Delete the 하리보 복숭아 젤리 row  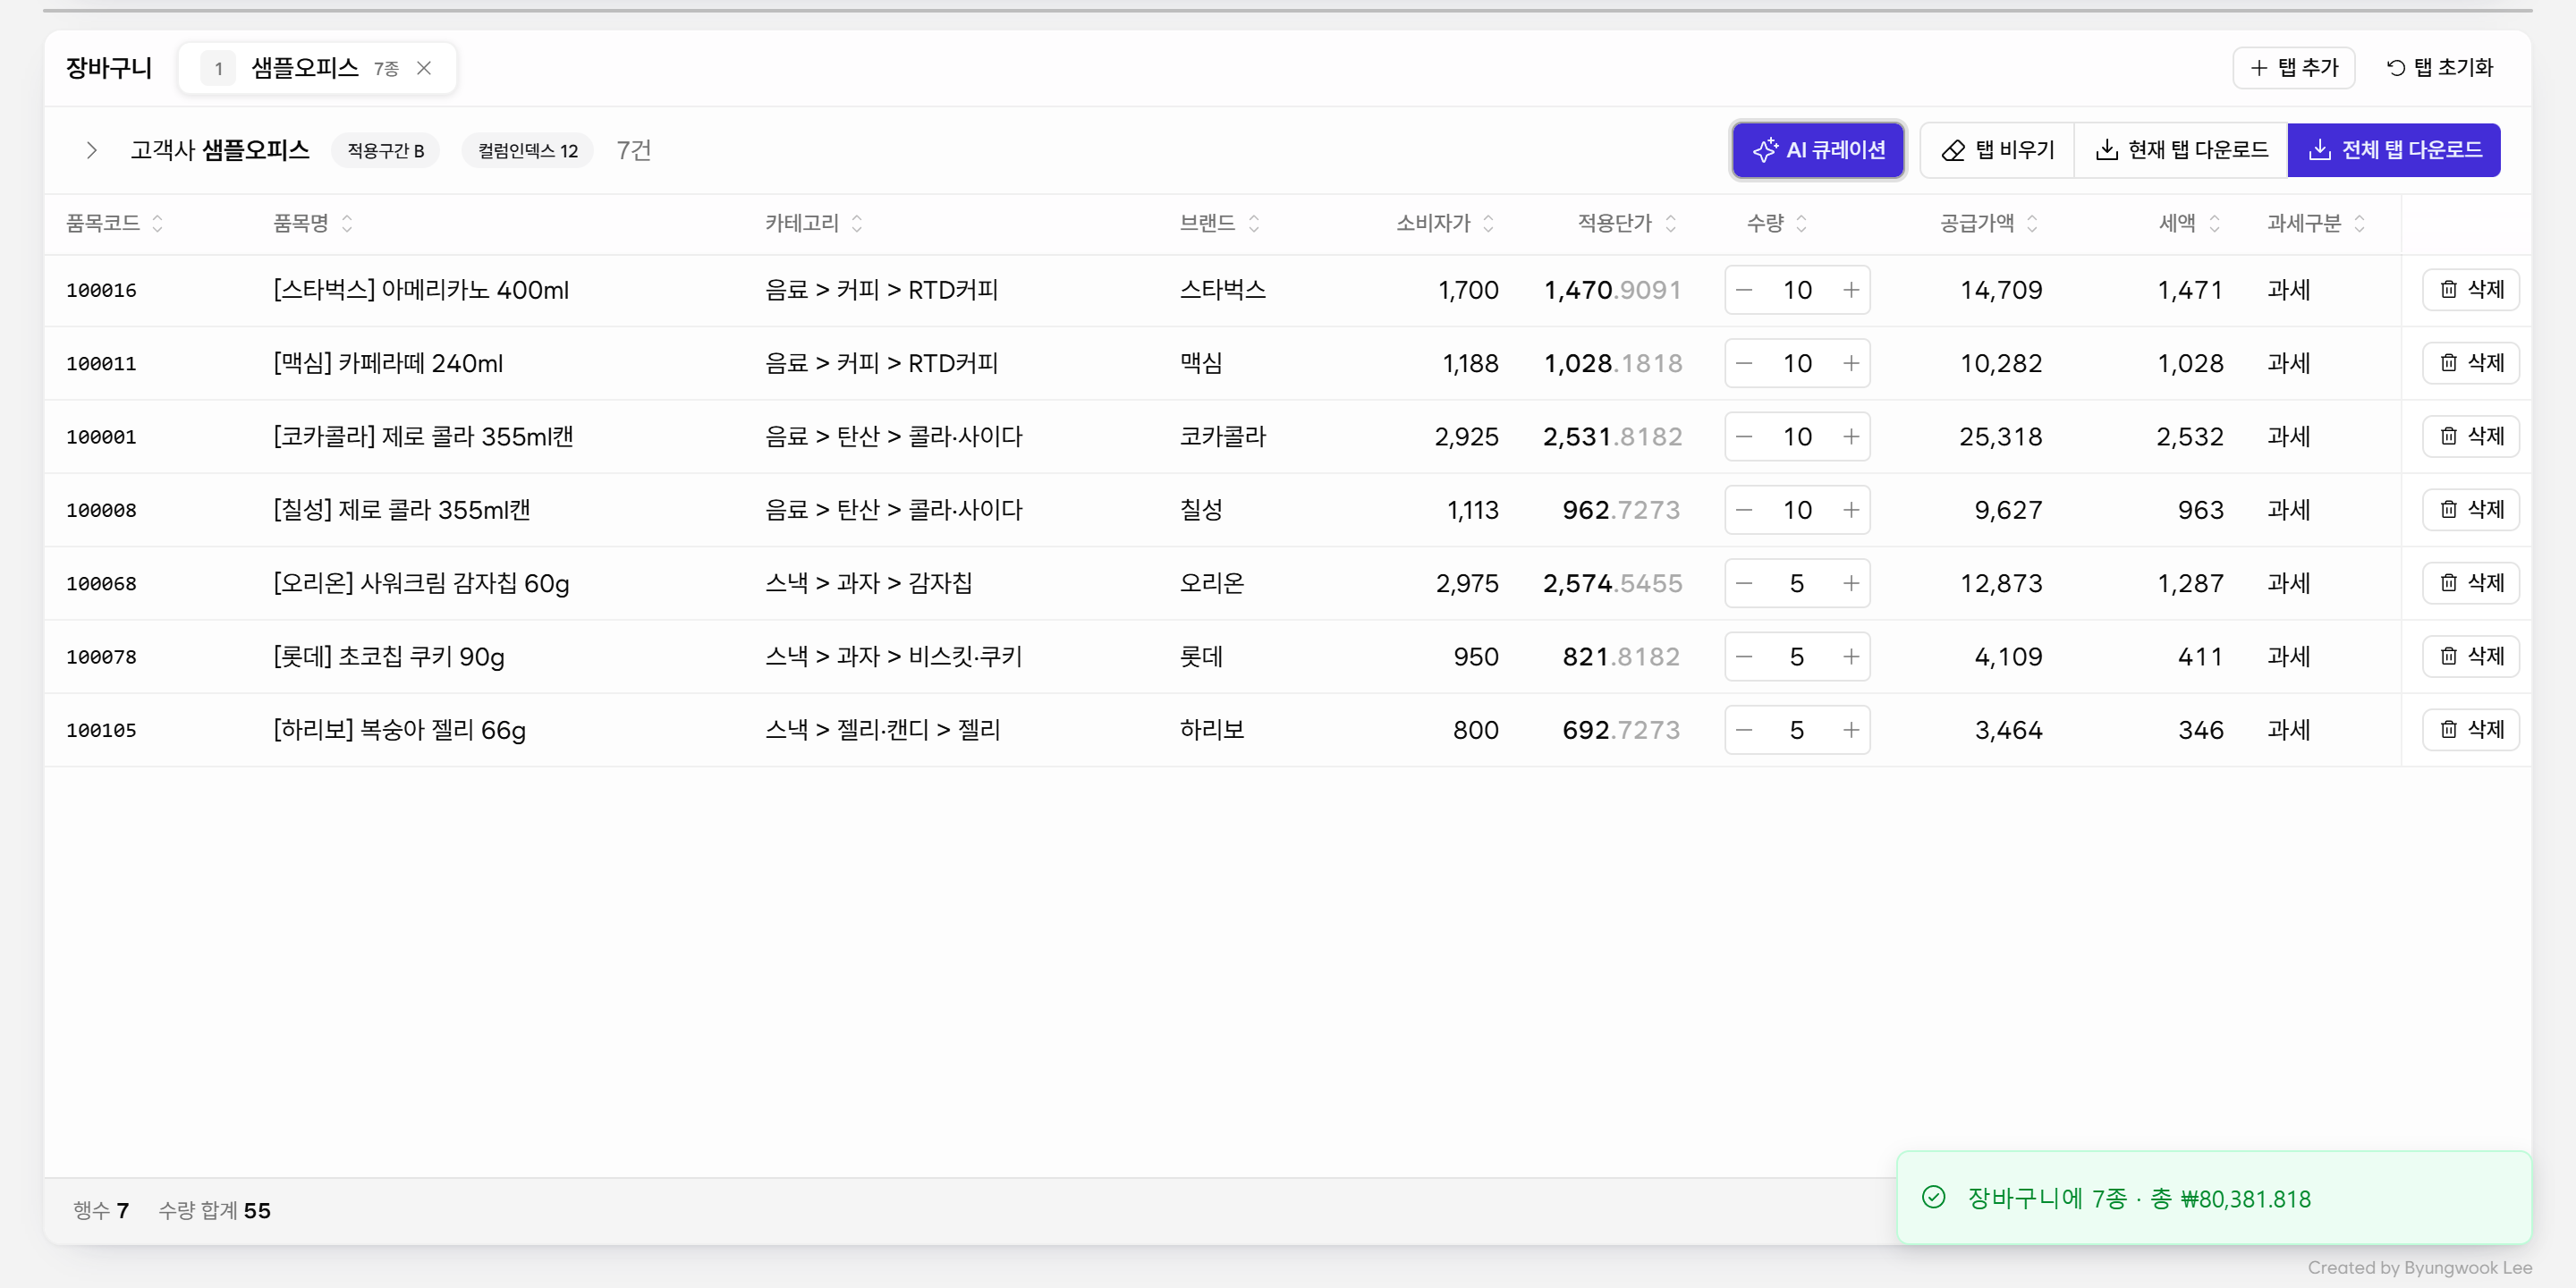[x=2470, y=730]
